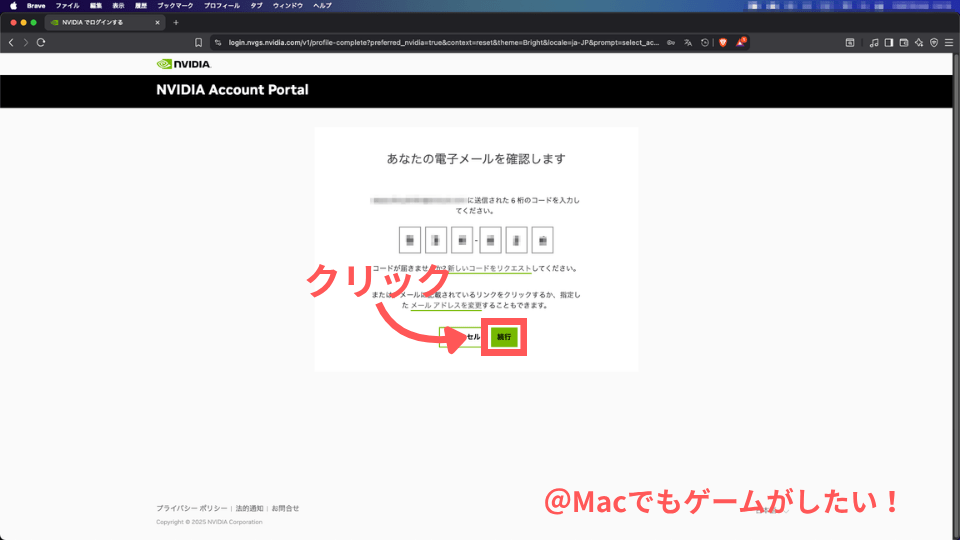Open the Brave VPN shield icon
The height and width of the screenshot is (540, 960).
933,43
